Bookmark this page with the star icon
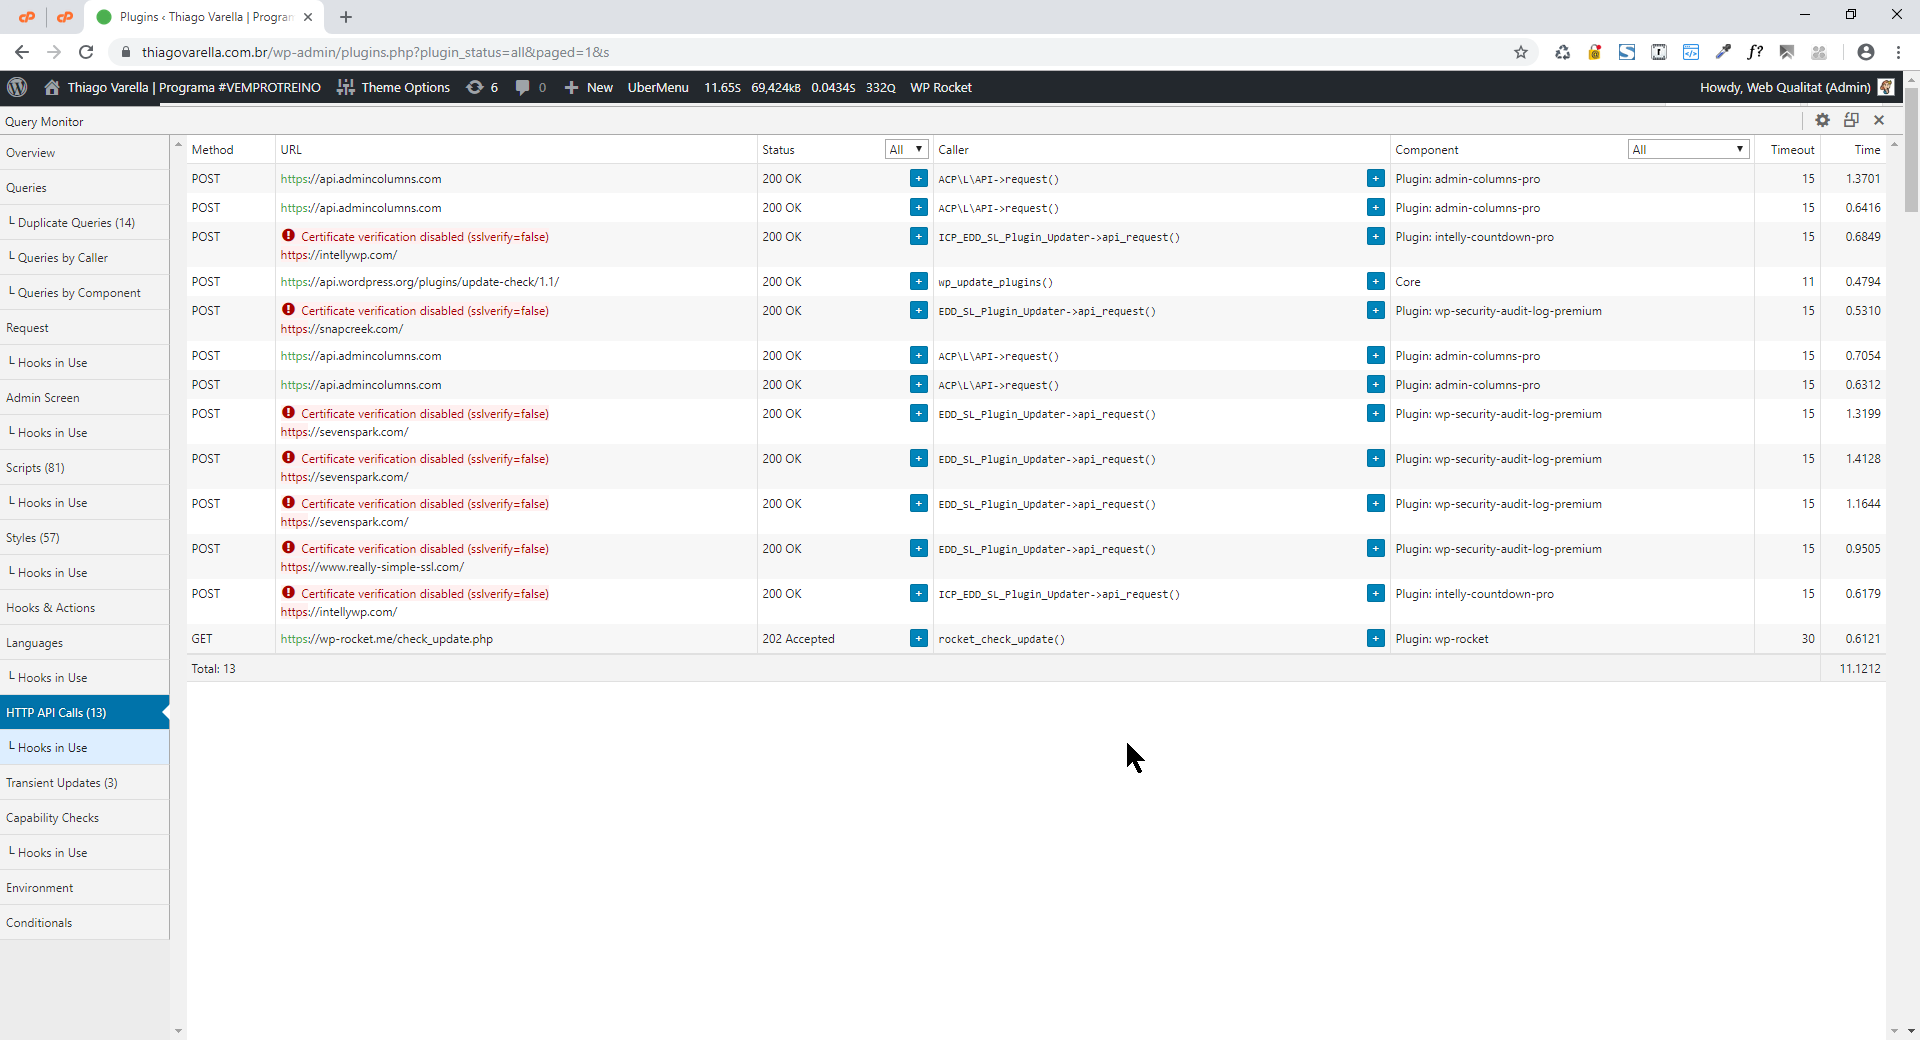 [x=1521, y=52]
